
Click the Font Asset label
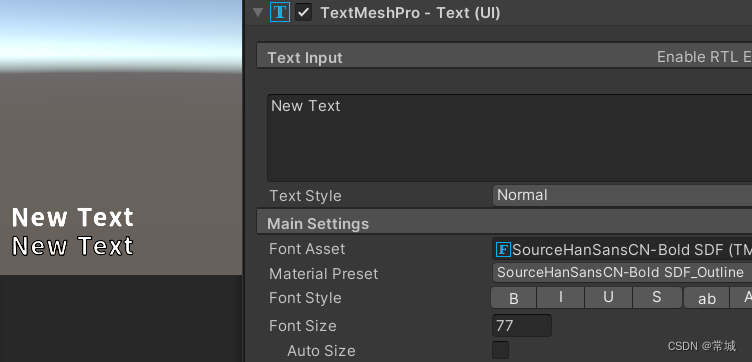307,249
